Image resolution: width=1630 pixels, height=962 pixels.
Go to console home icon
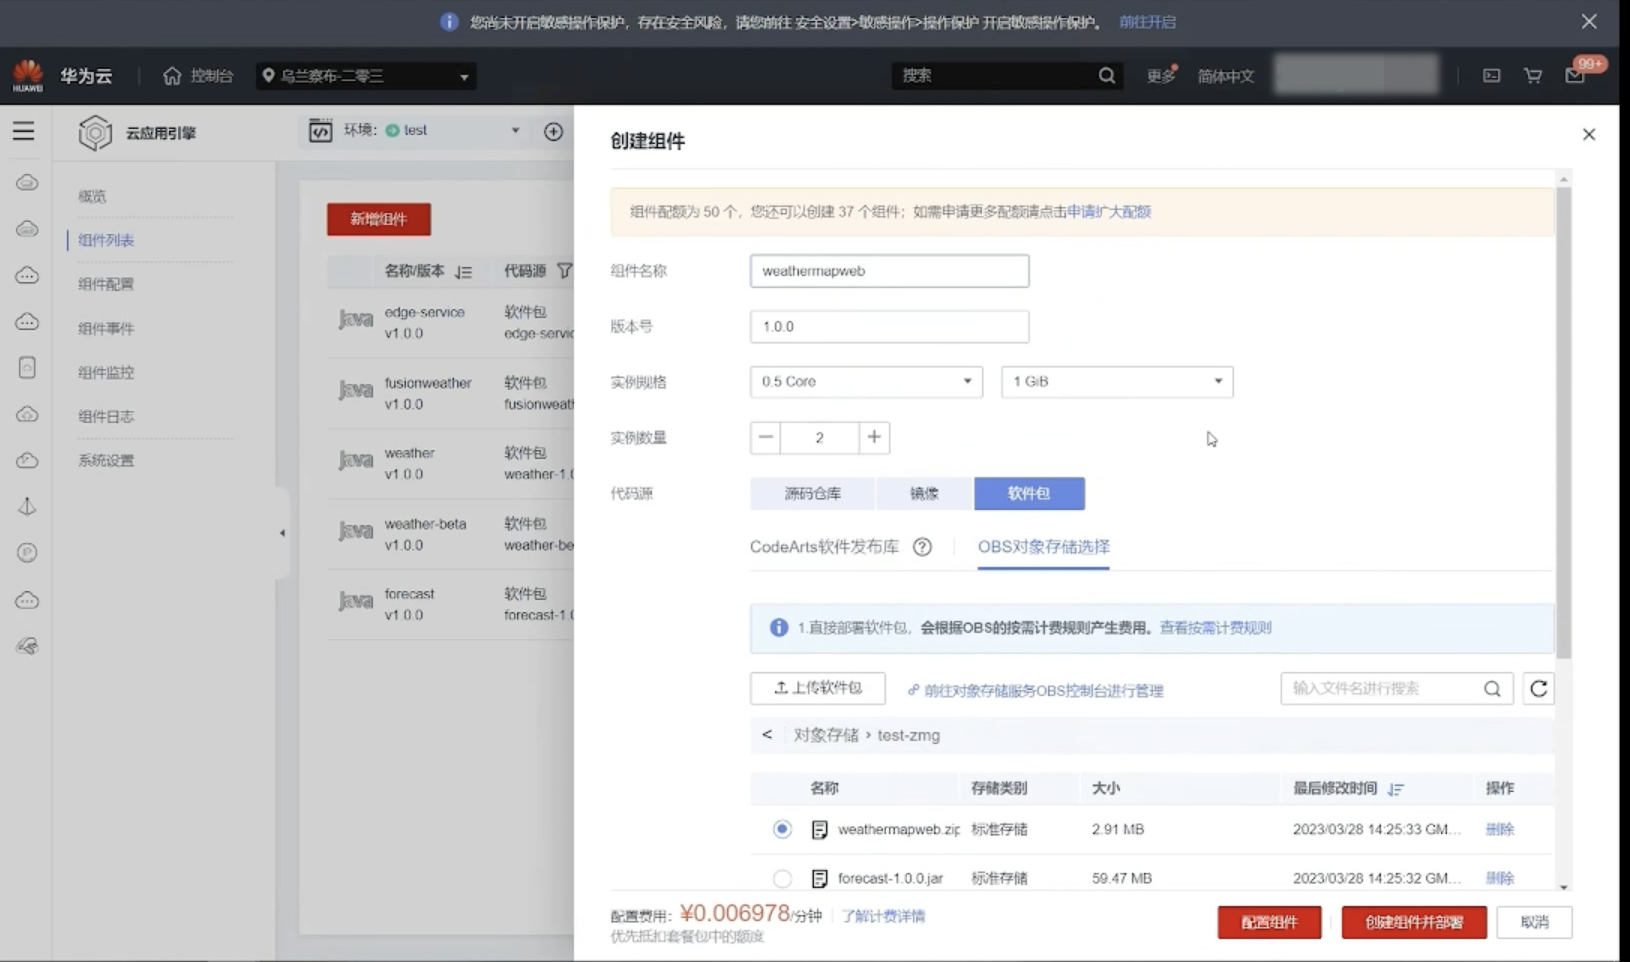coord(172,75)
